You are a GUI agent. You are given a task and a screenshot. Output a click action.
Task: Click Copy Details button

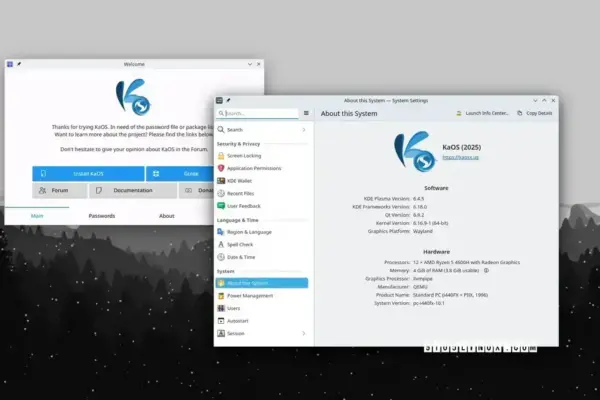(x=535, y=113)
